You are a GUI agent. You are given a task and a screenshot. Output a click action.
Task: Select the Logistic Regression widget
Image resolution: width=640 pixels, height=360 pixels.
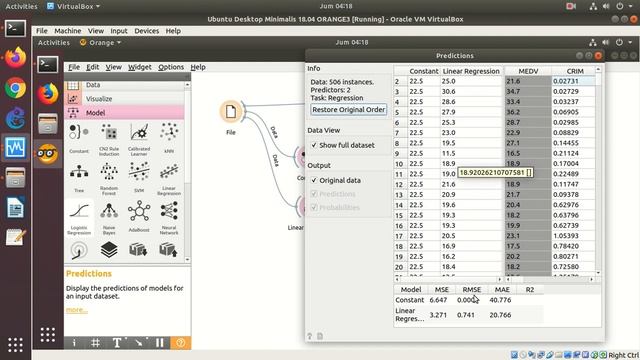point(79,218)
